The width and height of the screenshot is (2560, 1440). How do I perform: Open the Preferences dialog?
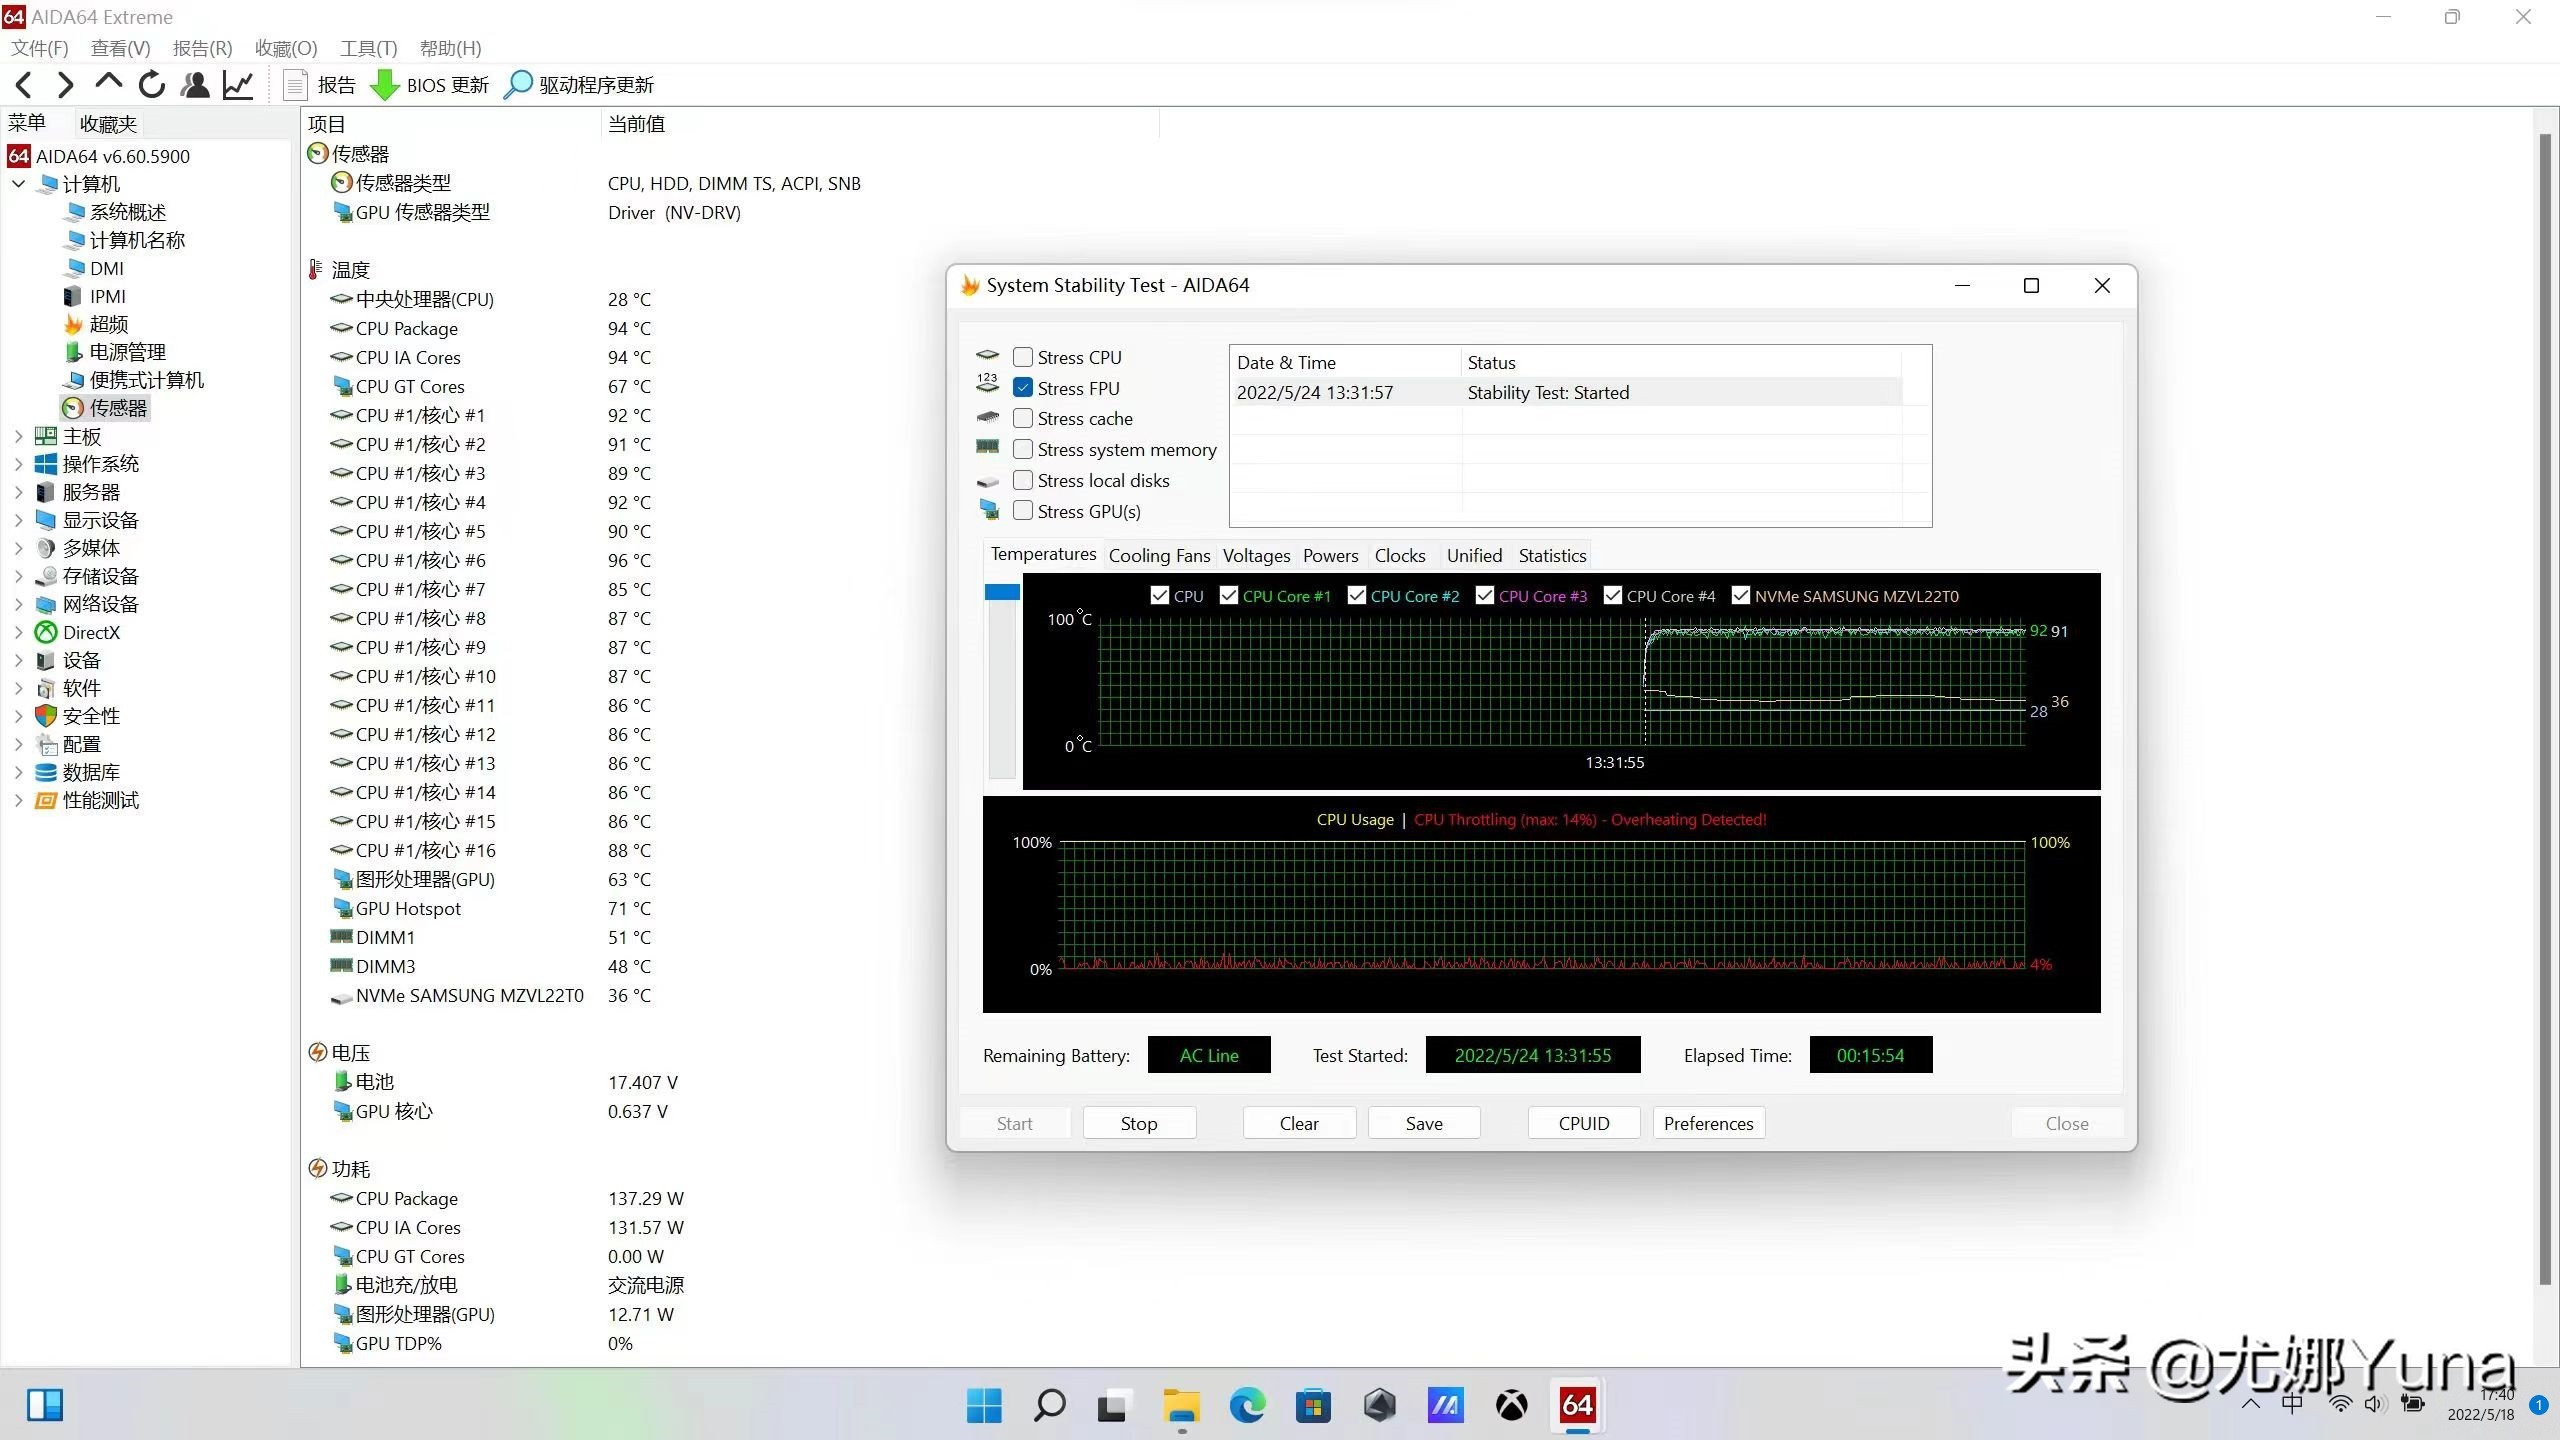[1708, 1123]
